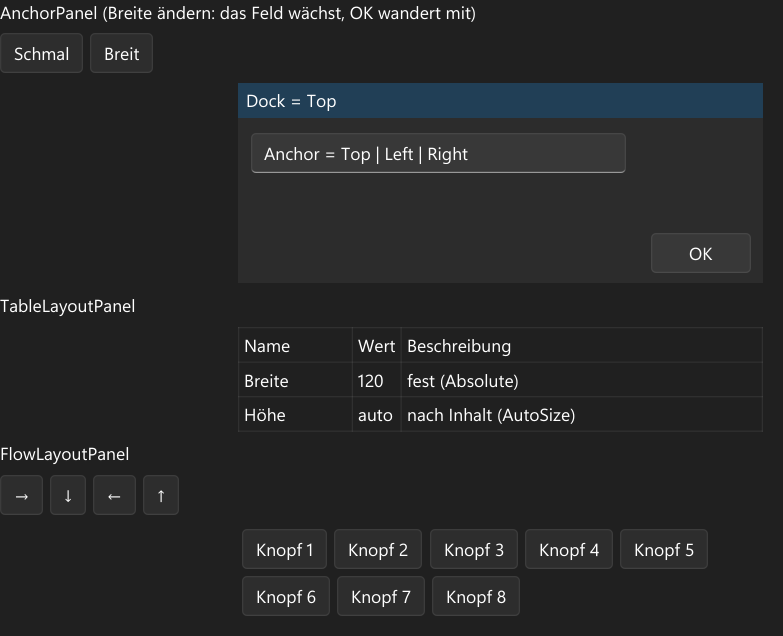This screenshot has height=636, width=783.
Task: Click the FlowLayoutPanel heading
Action: click(64, 454)
